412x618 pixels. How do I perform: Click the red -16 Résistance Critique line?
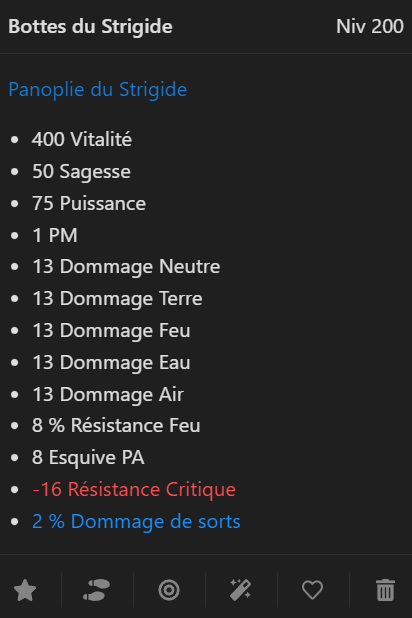tap(134, 490)
